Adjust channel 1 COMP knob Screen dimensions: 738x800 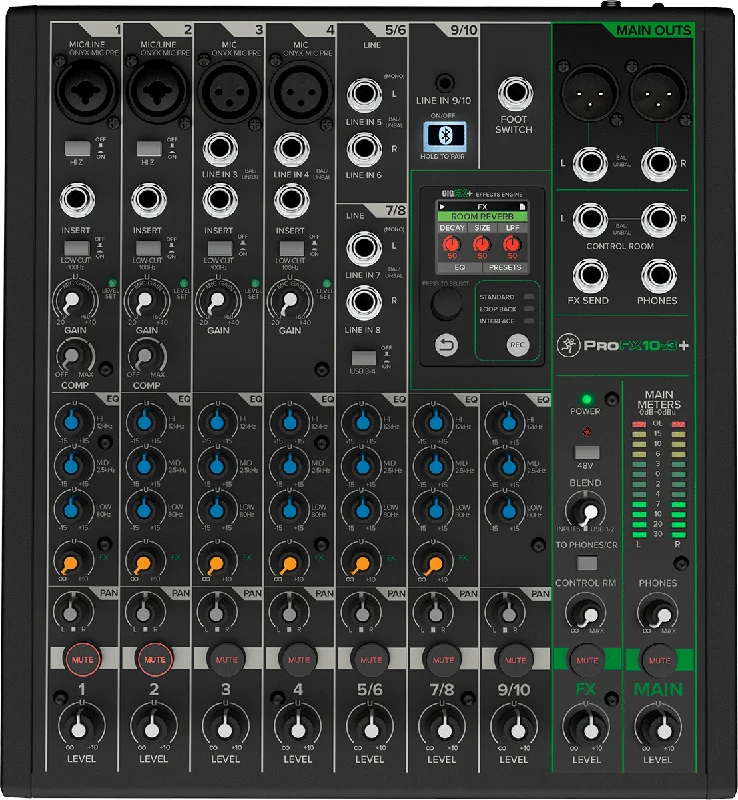click(75, 356)
